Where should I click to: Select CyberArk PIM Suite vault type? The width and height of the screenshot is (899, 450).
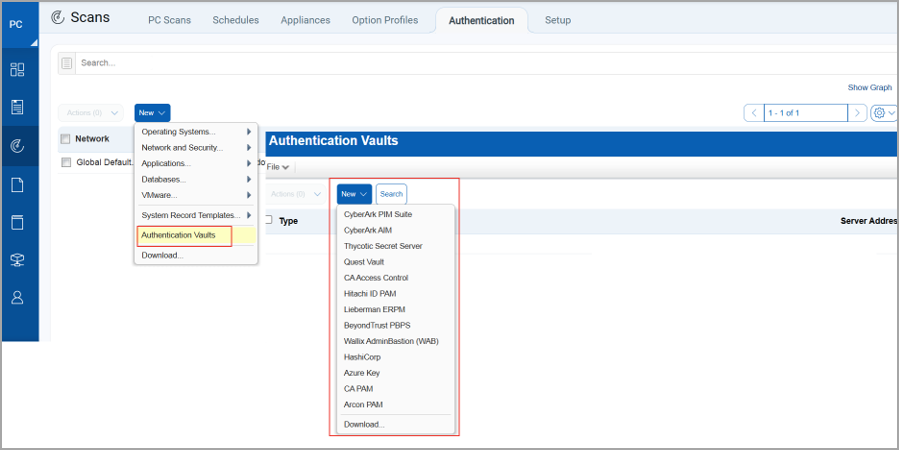[395, 214]
